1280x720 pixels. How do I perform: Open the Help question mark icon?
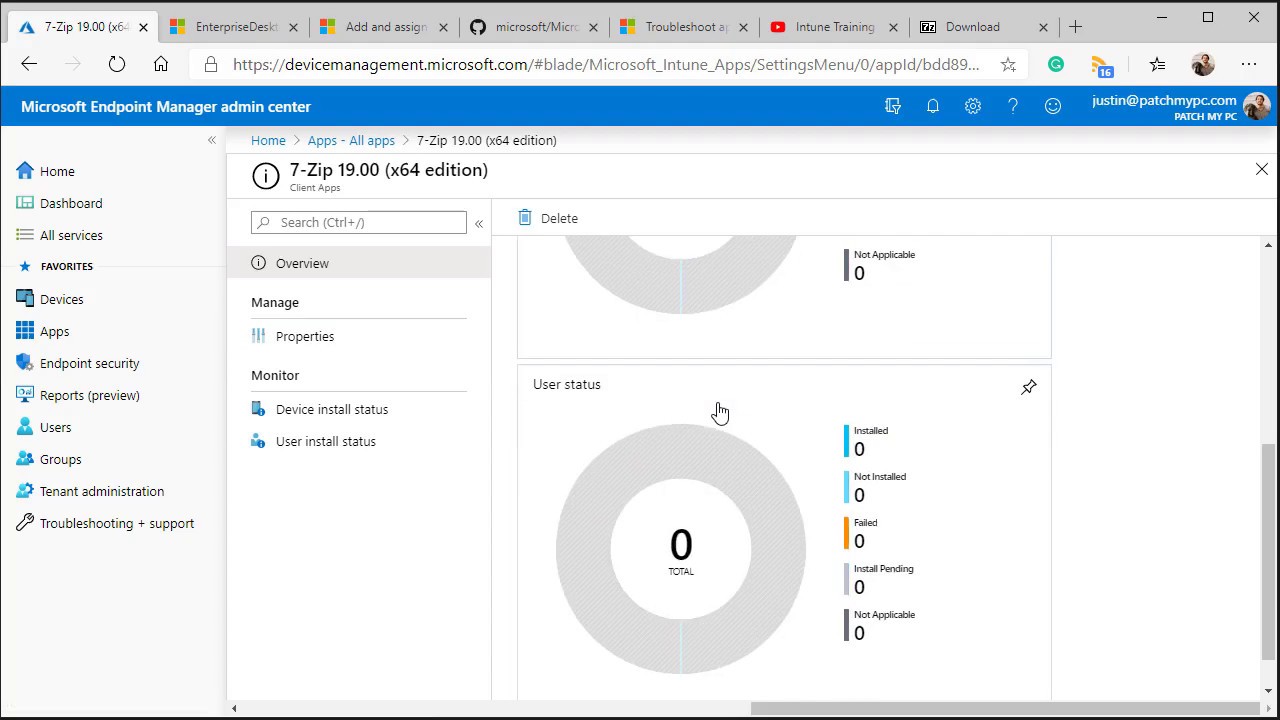click(x=1013, y=106)
